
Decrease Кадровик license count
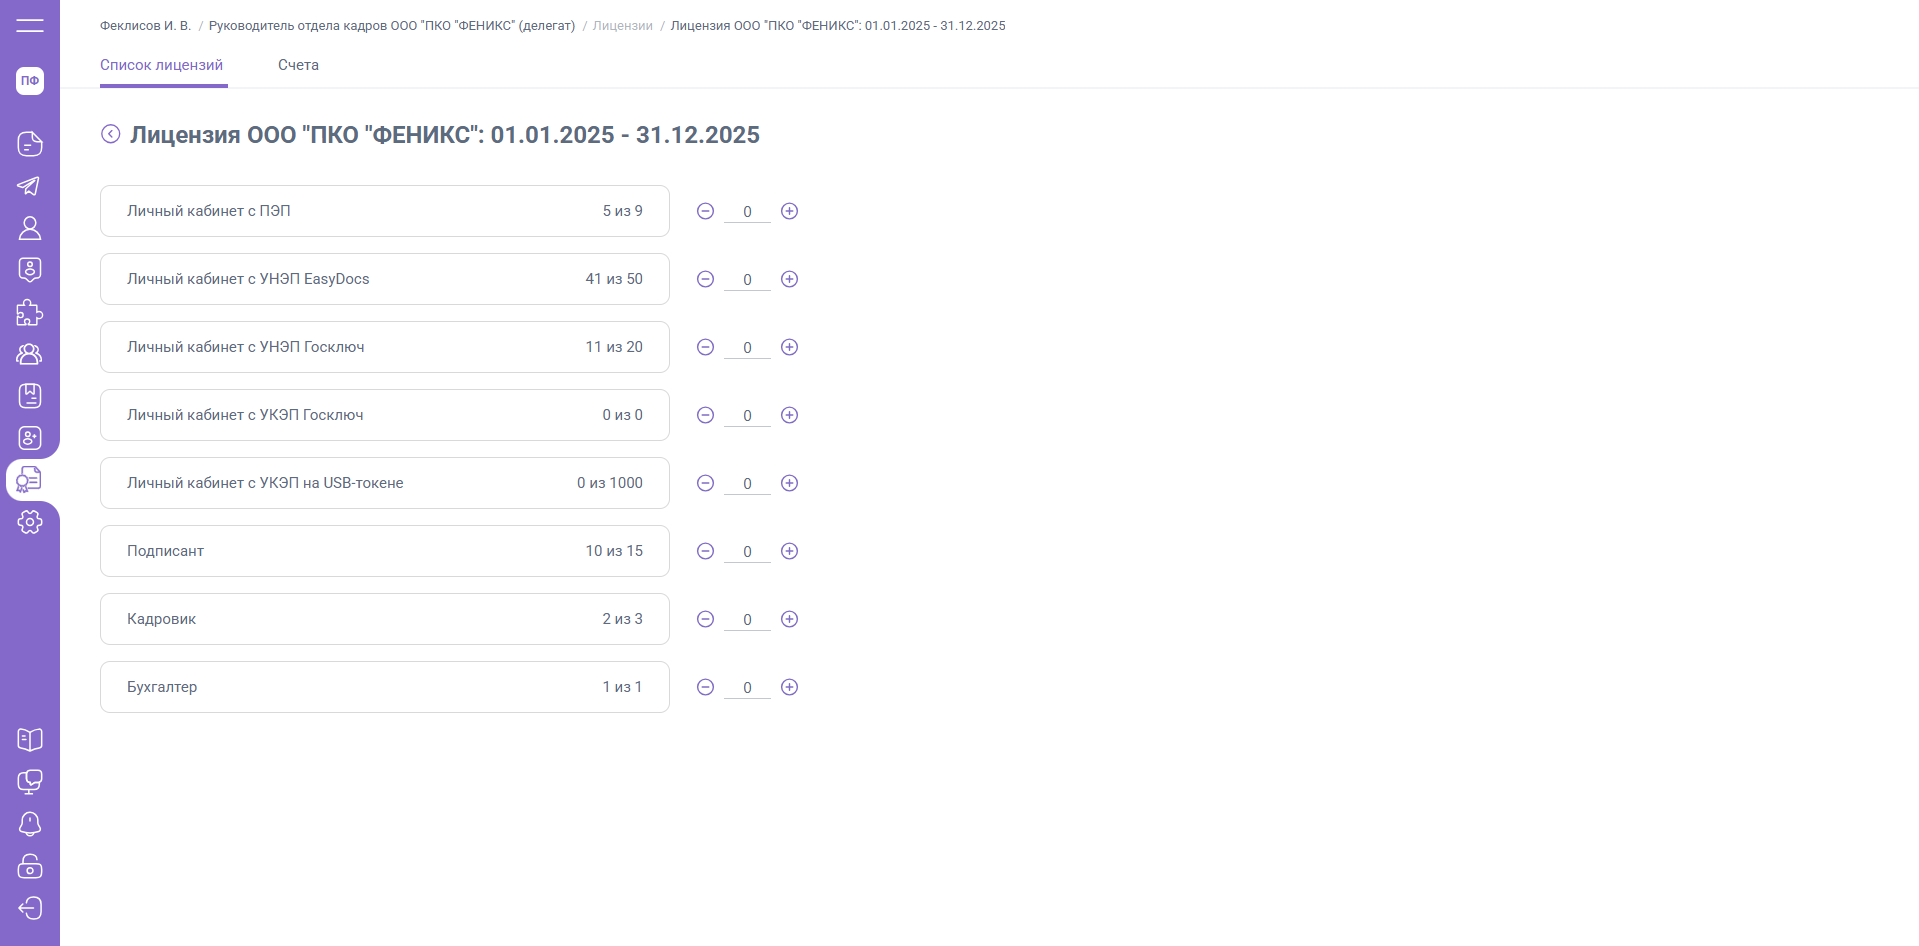click(x=705, y=619)
